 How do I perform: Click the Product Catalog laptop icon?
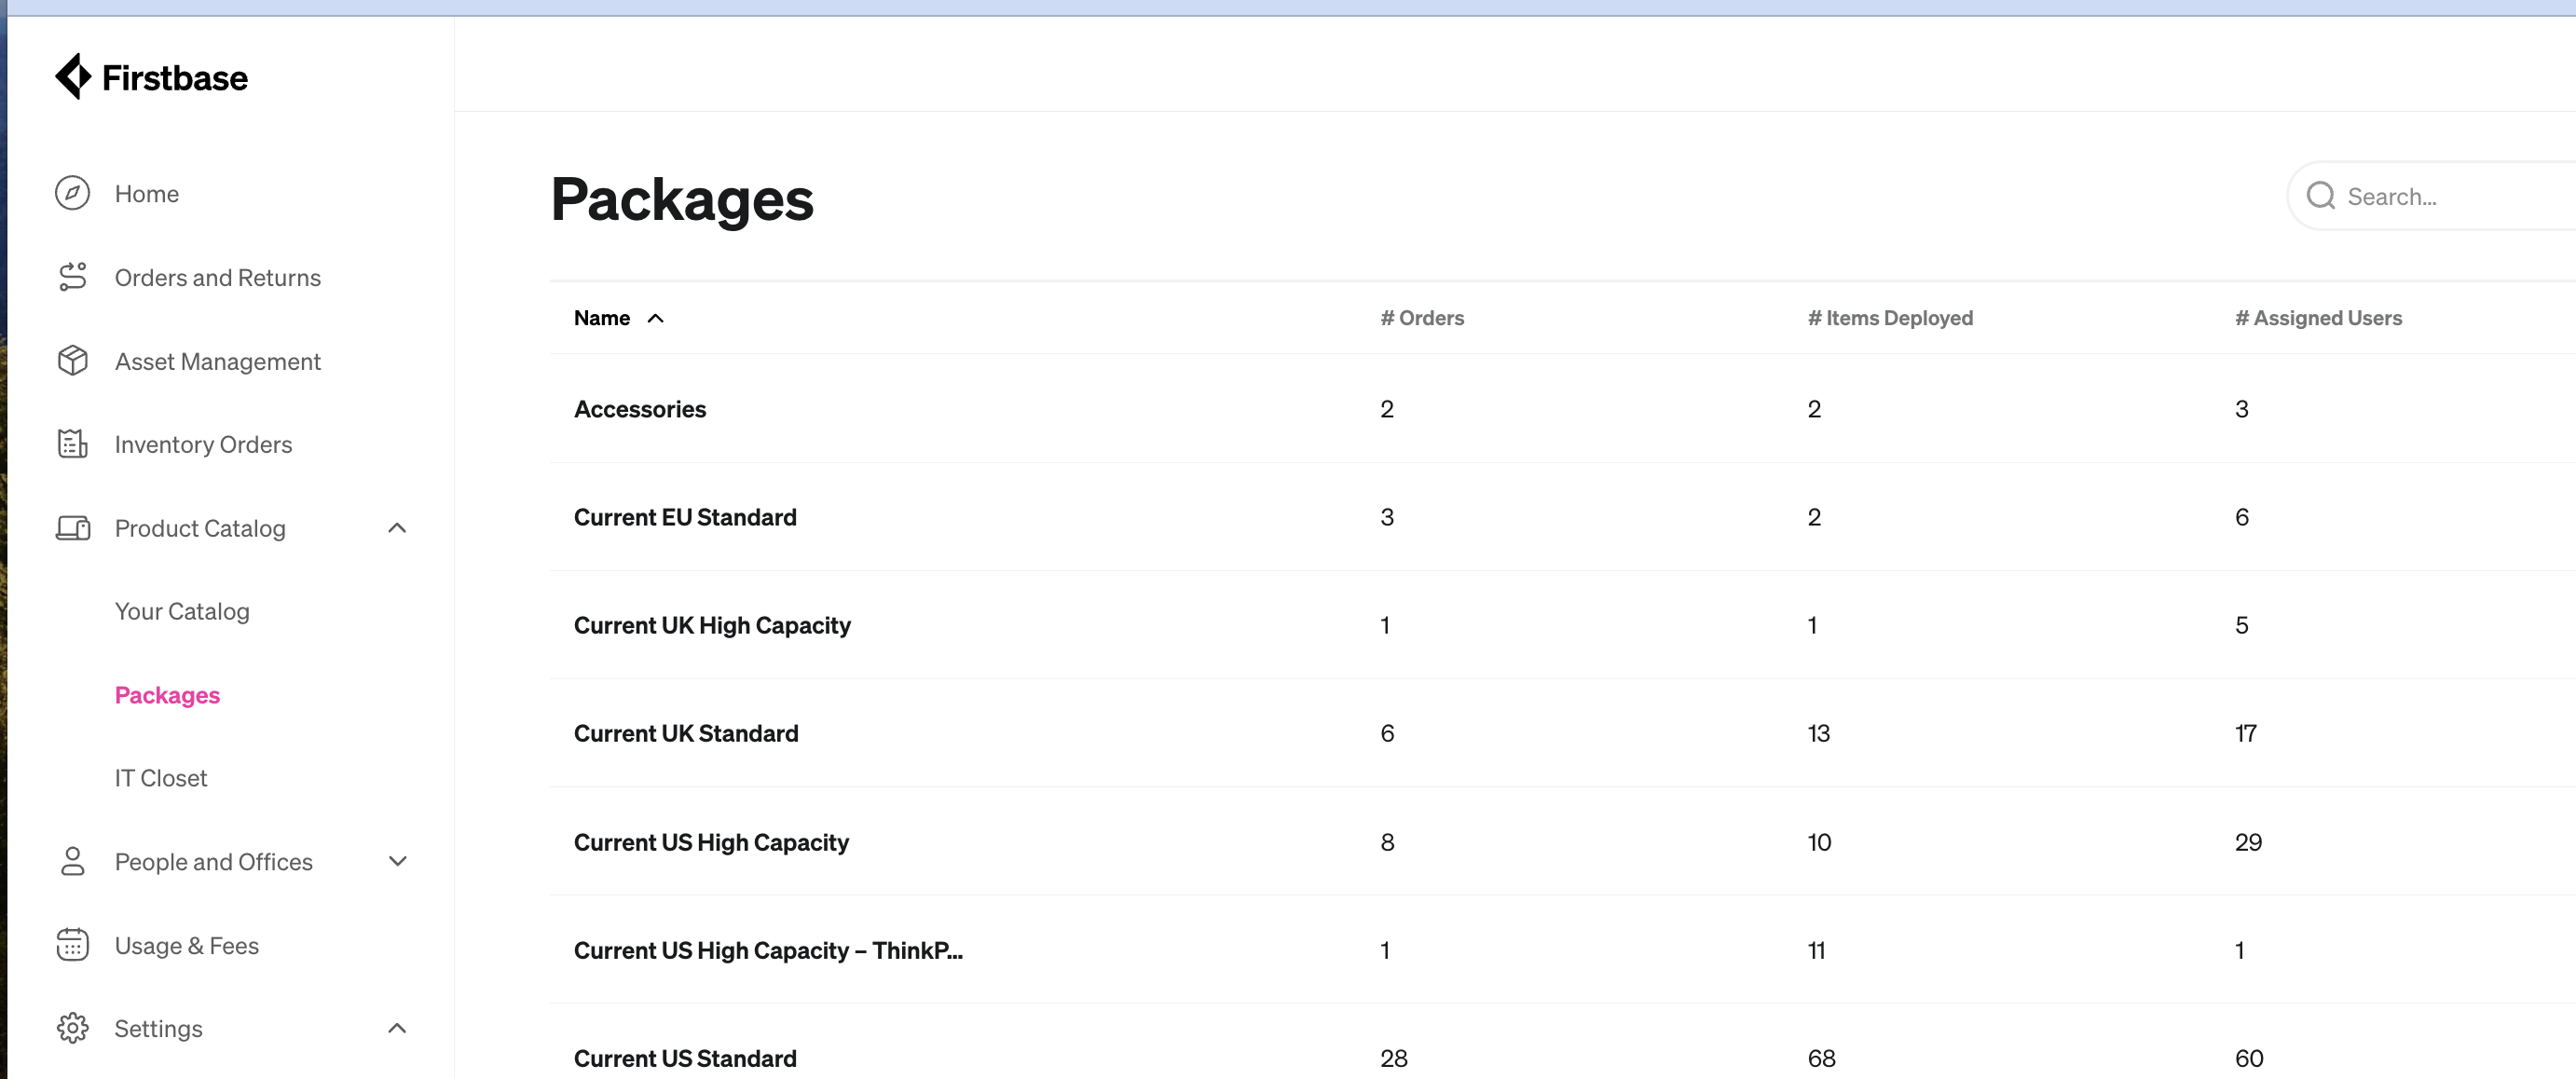(x=72, y=528)
